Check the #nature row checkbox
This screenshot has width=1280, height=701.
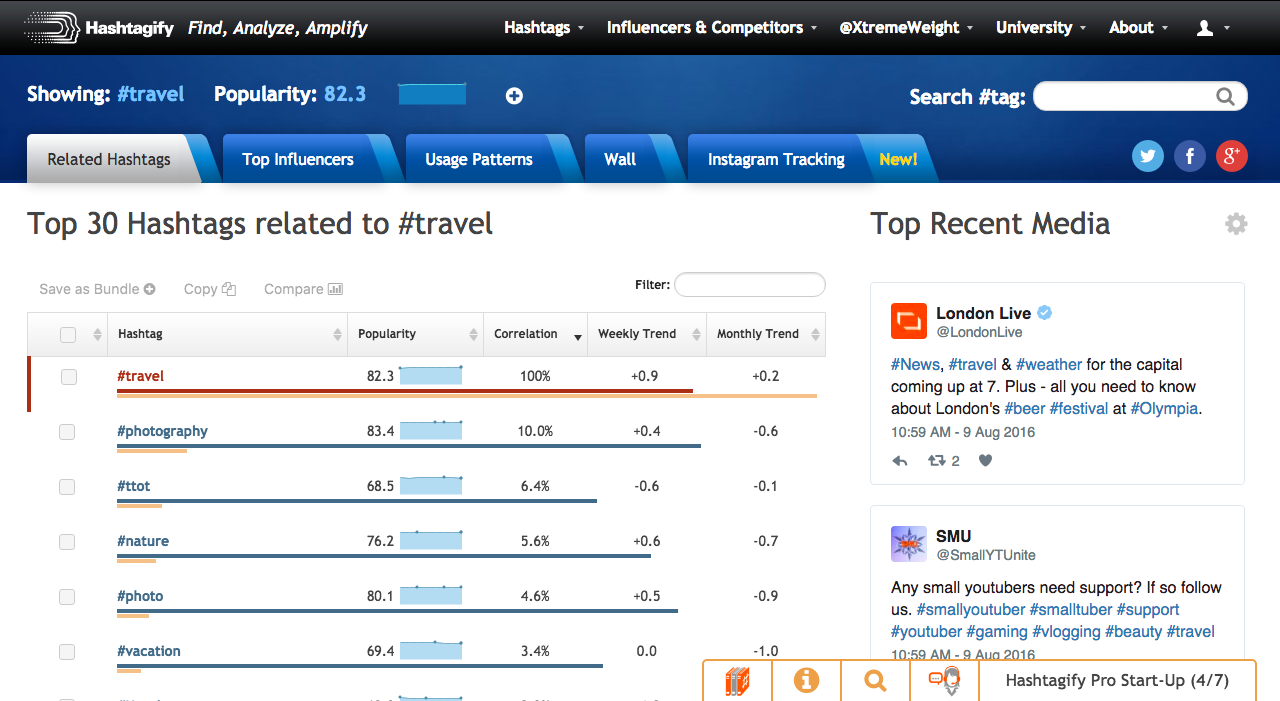click(x=67, y=542)
